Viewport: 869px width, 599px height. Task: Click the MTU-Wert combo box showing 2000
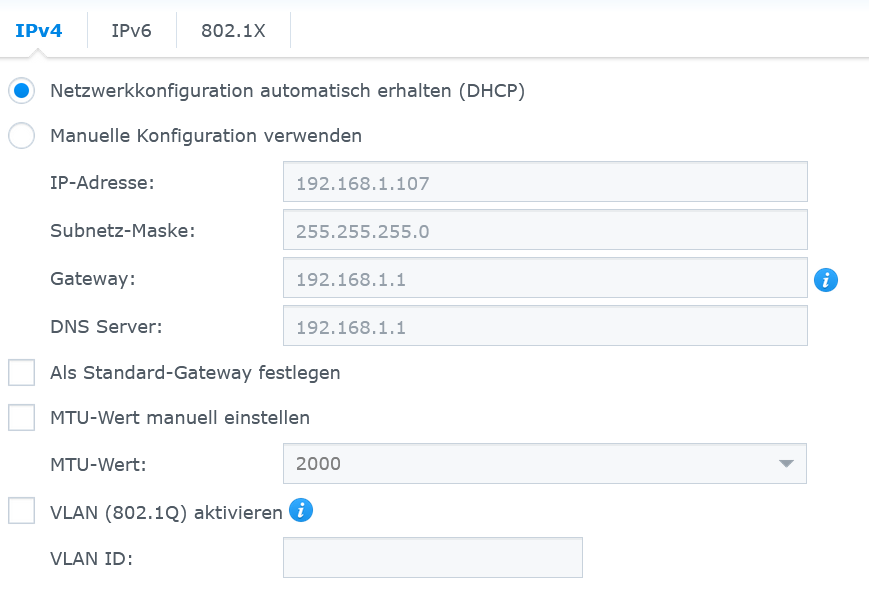coord(530,464)
